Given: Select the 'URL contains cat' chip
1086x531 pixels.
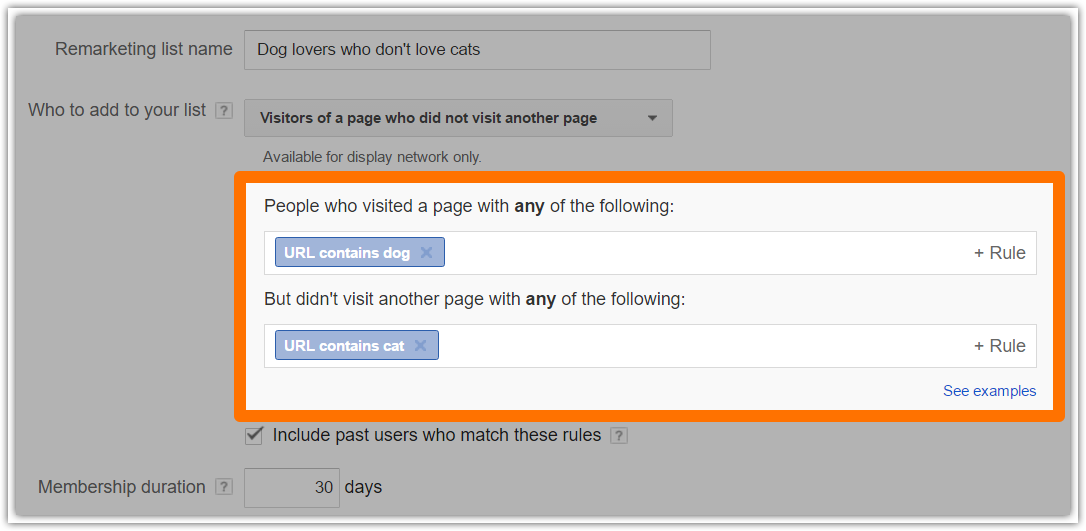Looking at the screenshot, I should pyautogui.click(x=344, y=345).
